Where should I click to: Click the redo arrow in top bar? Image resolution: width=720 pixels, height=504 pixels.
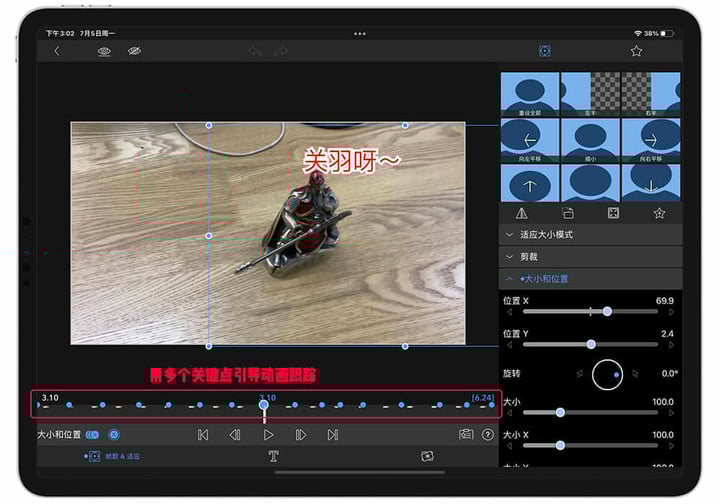[281, 51]
